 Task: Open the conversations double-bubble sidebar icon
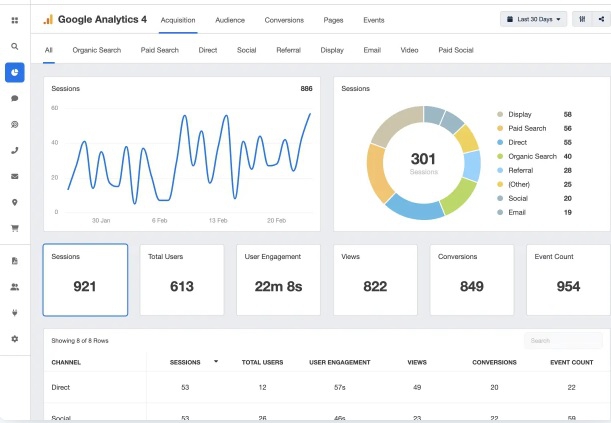[15, 124]
